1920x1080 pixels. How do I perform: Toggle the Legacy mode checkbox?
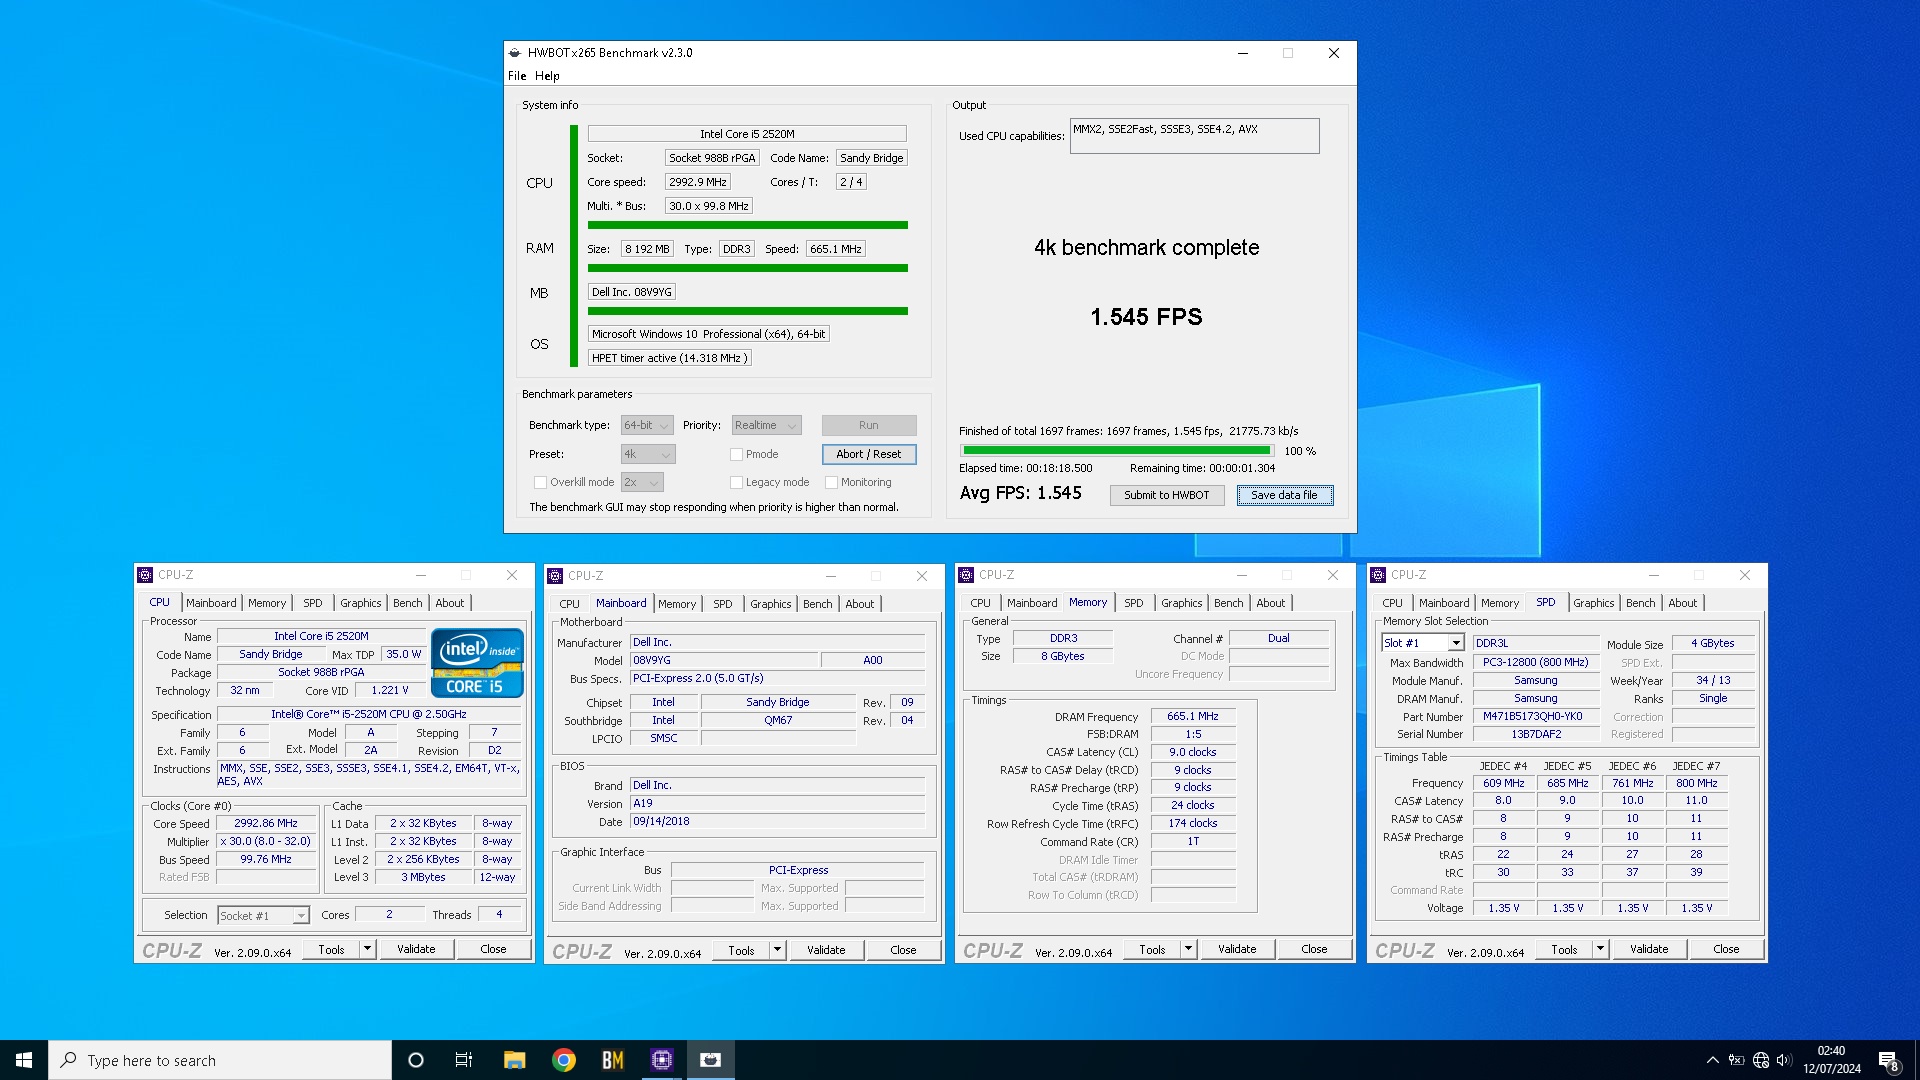point(737,482)
